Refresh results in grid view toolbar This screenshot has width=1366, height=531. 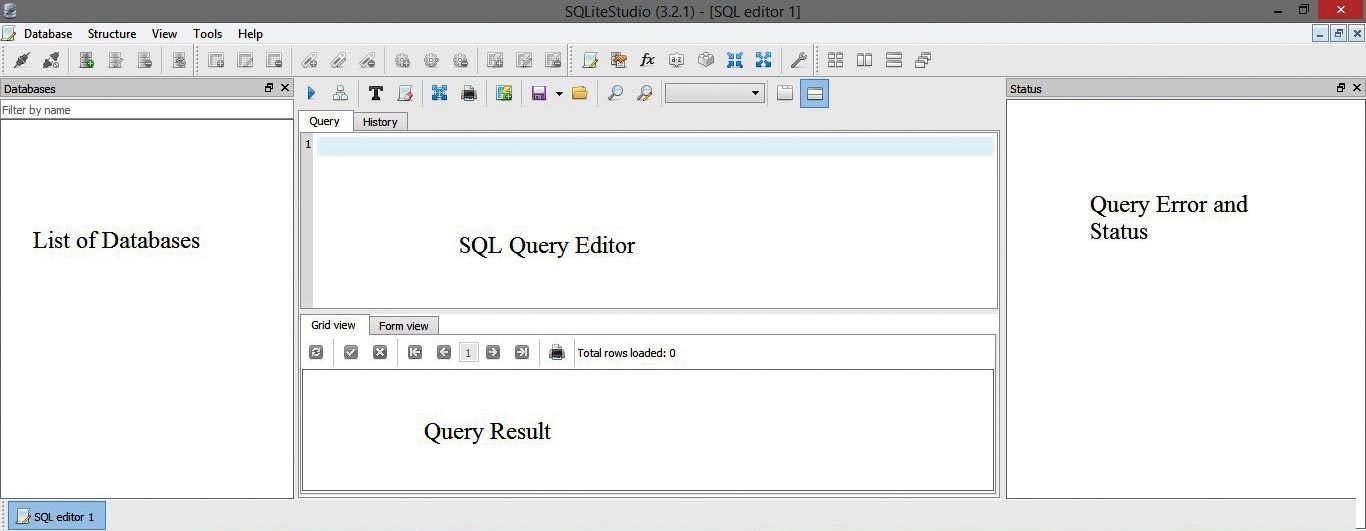[316, 352]
